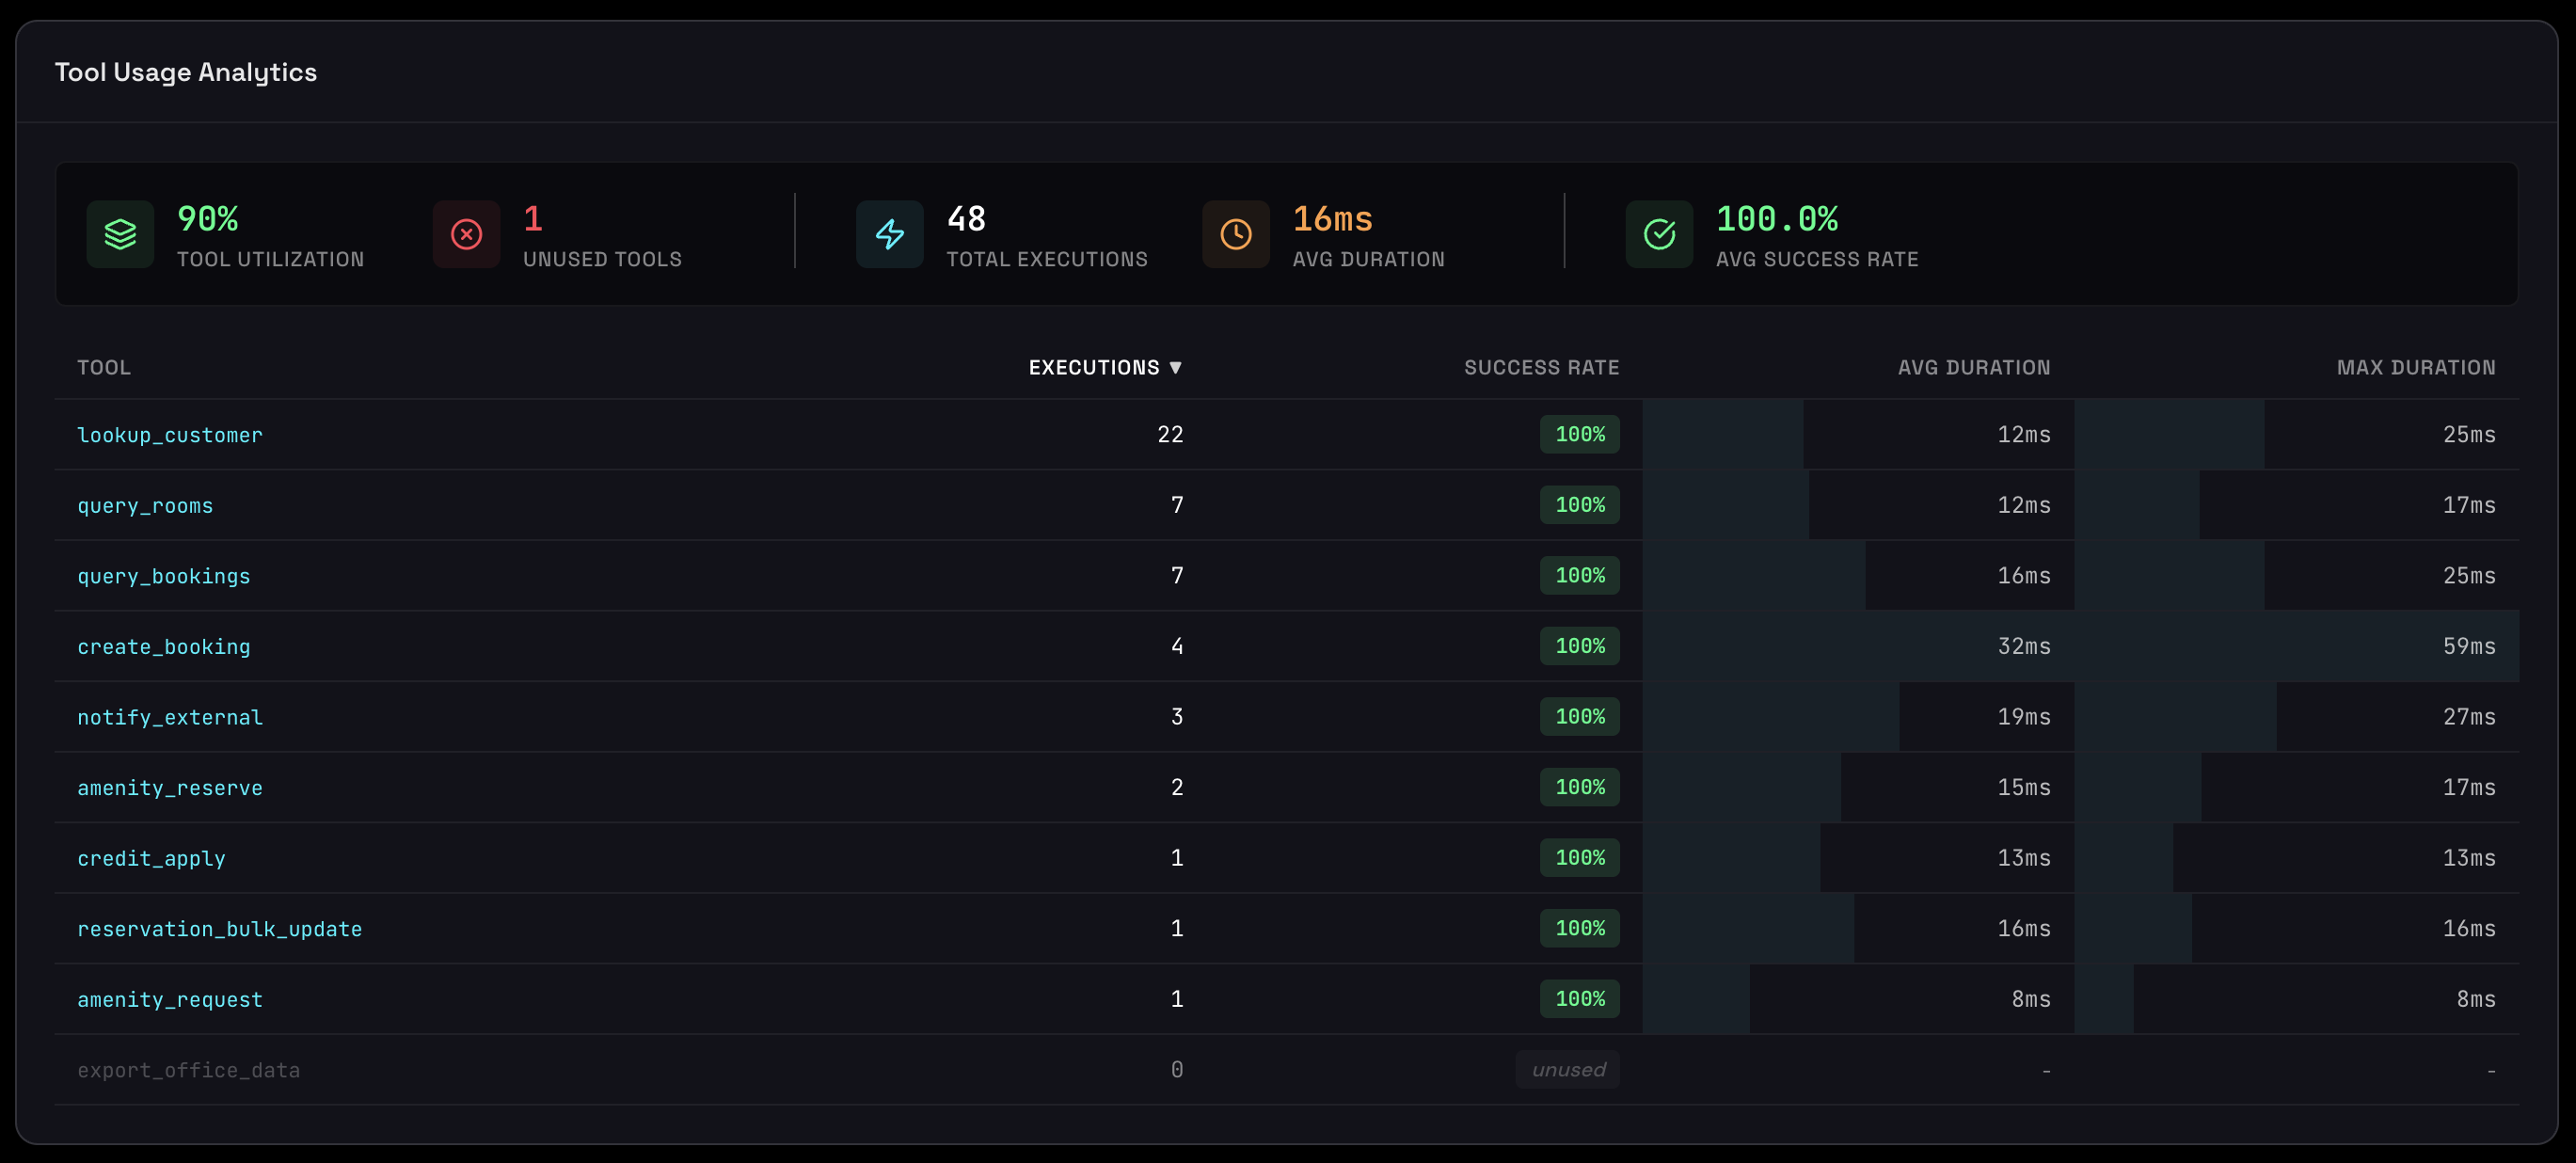2576x1163 pixels.
Task: Click the 100% badge beside credit_apply
Action: tap(1578, 858)
